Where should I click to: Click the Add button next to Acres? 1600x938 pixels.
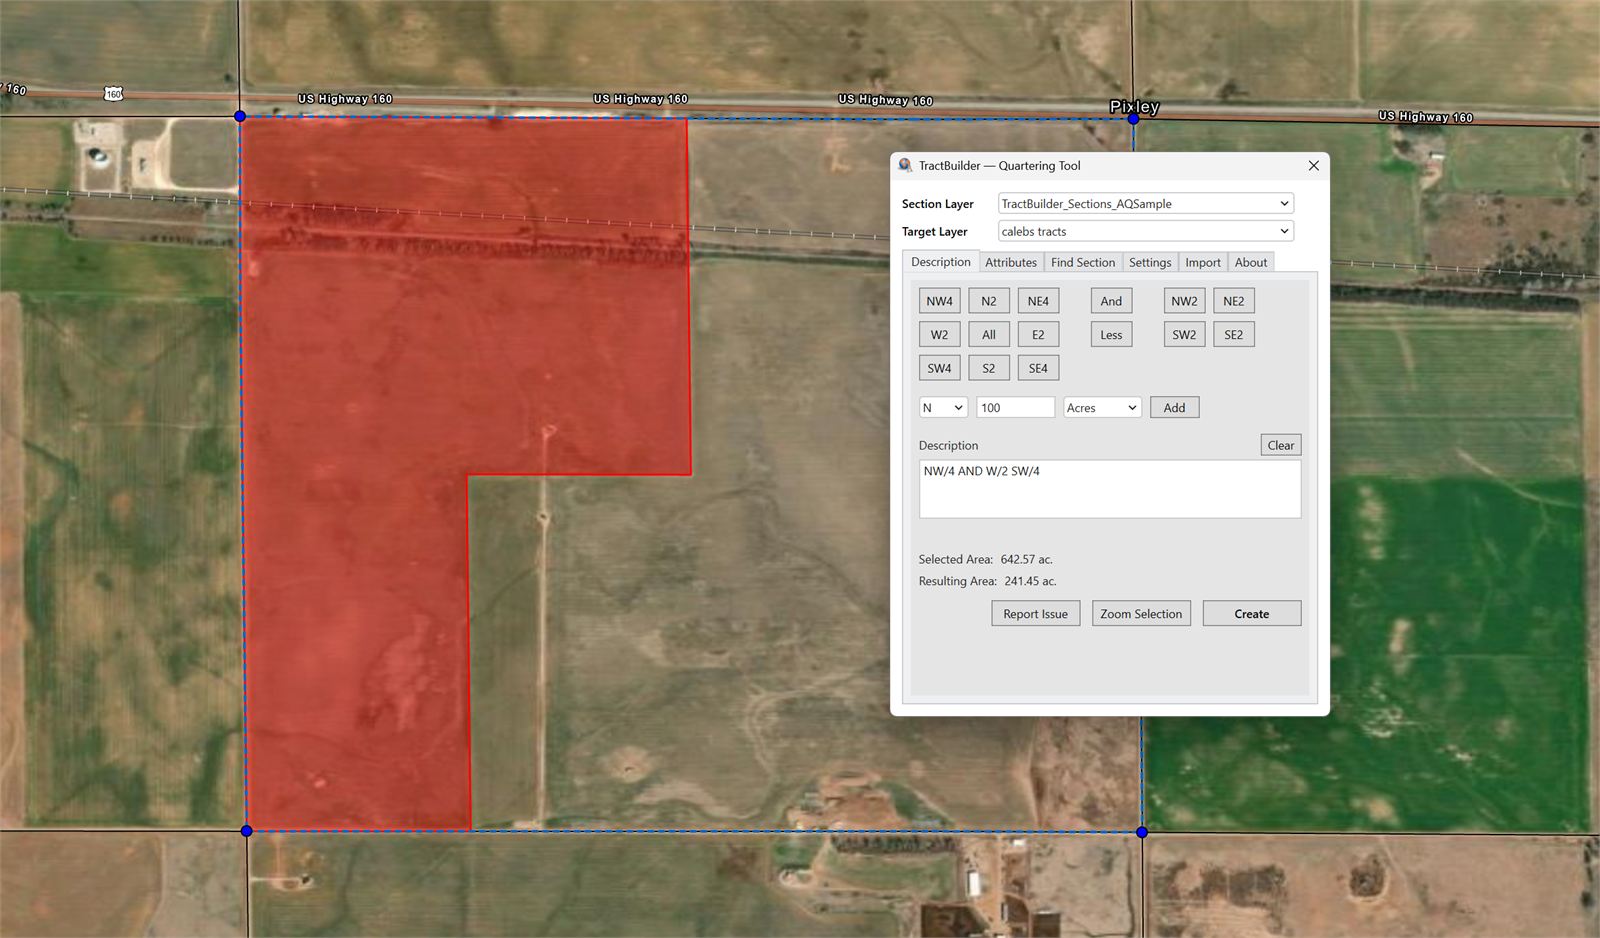[1174, 407]
